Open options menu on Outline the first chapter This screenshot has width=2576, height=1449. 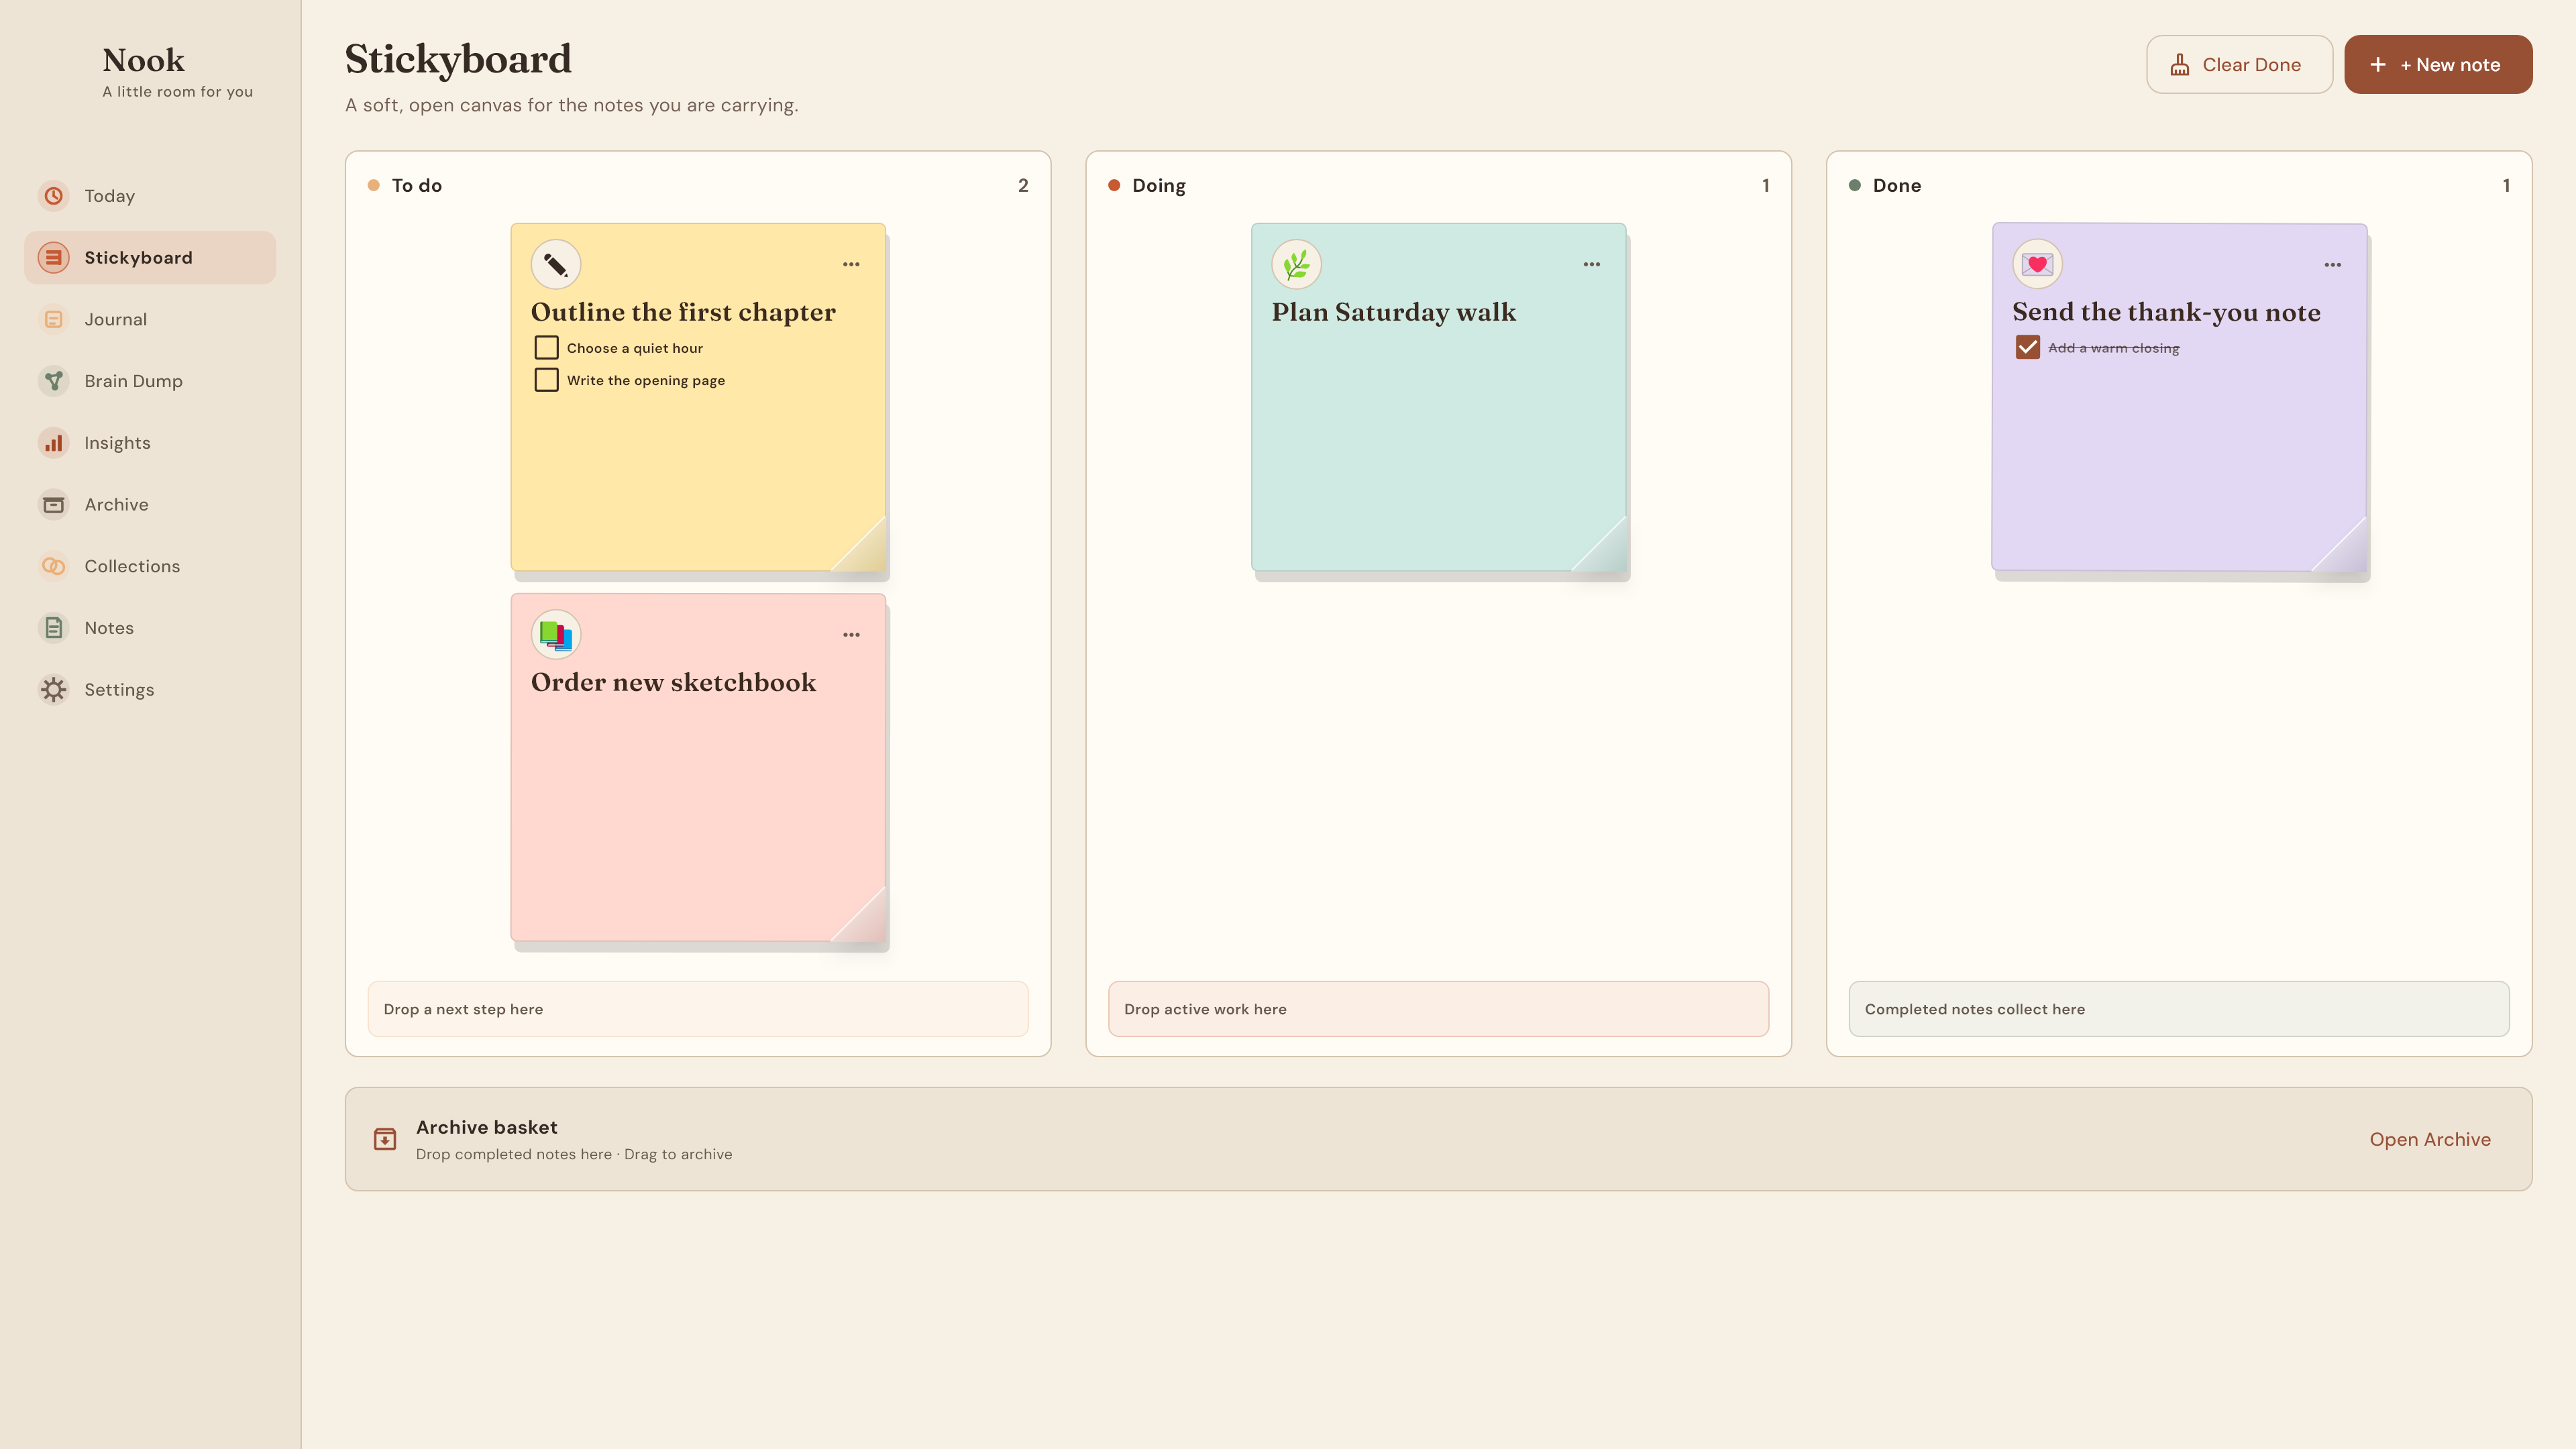[x=851, y=265]
